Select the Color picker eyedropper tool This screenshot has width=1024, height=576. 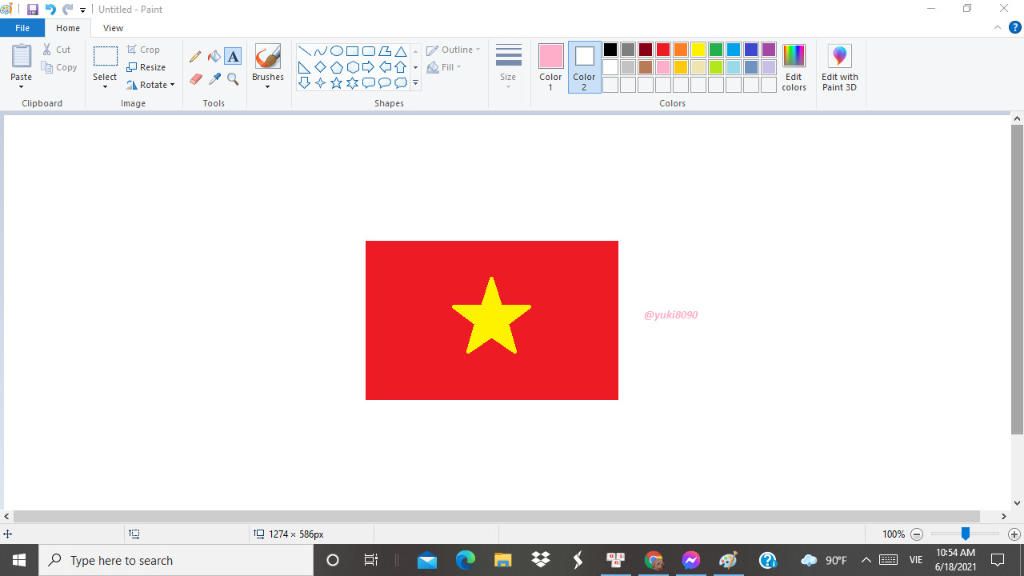[x=214, y=79]
